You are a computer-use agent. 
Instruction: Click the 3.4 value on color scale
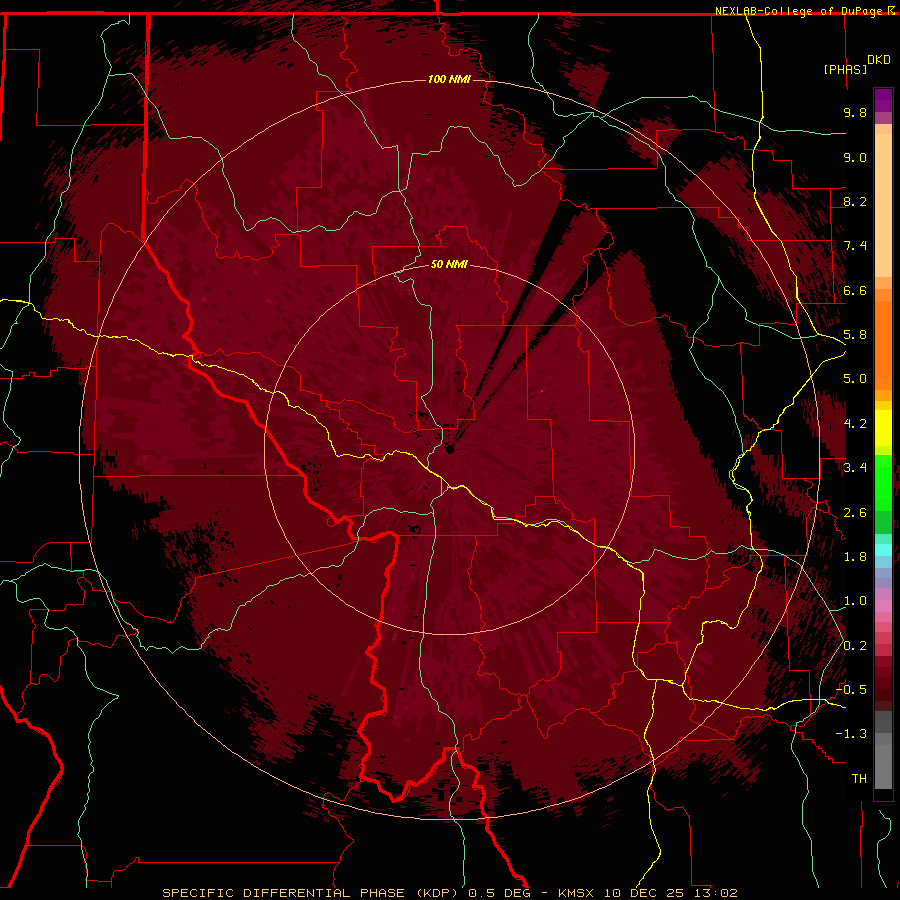click(855, 468)
